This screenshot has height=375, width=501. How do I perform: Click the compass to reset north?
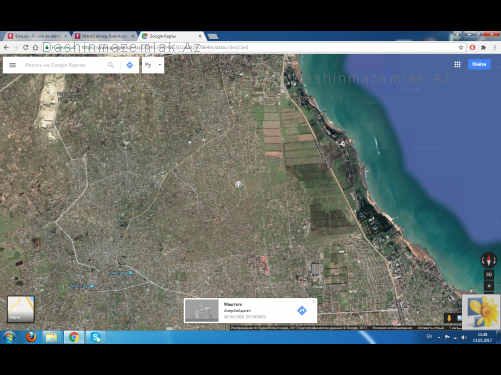click(489, 260)
